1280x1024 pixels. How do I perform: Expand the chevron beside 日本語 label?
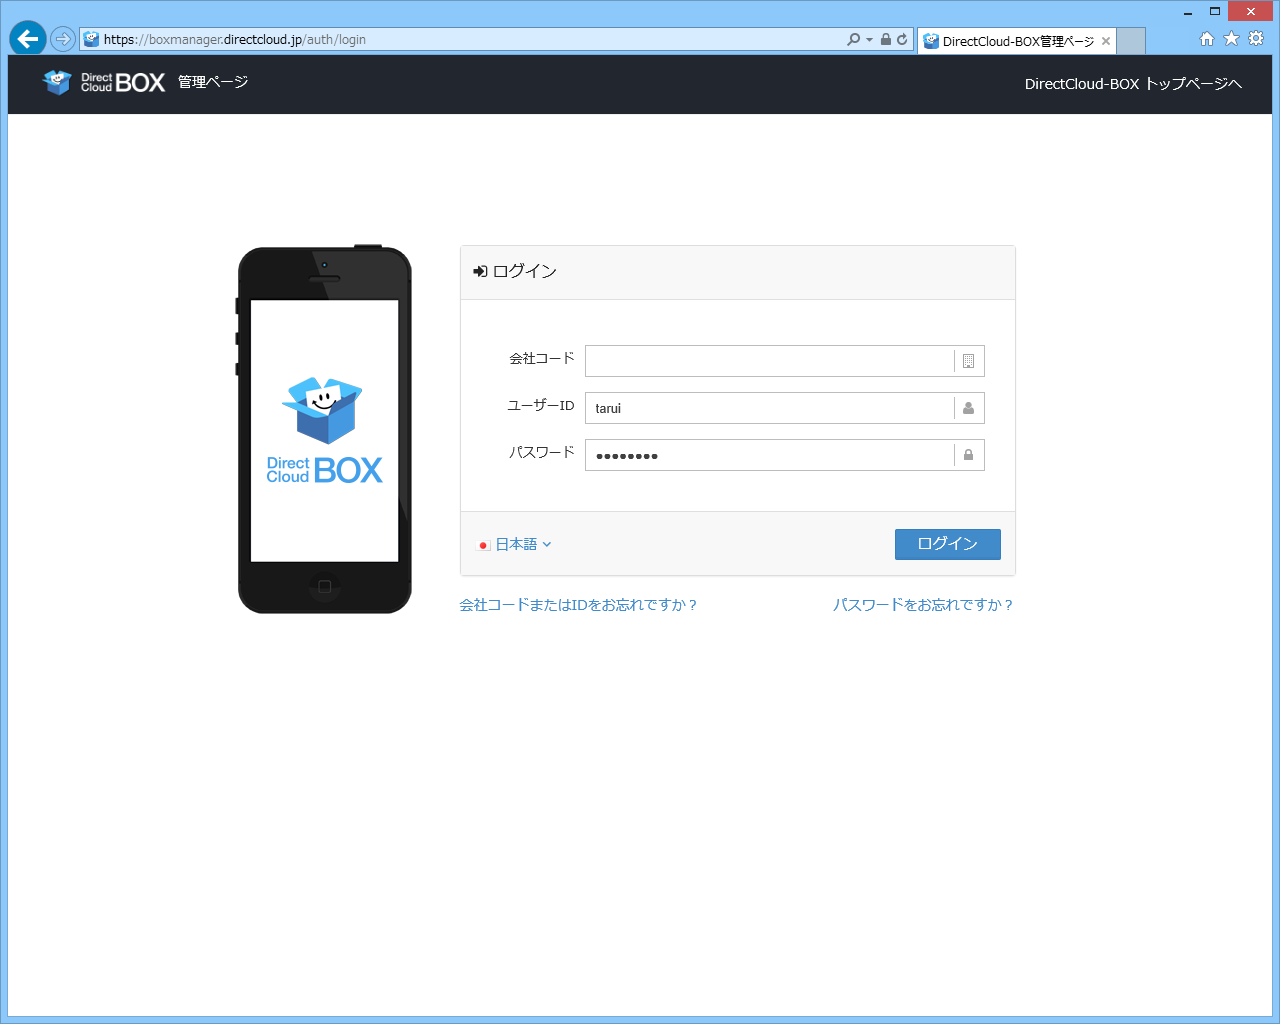546,544
